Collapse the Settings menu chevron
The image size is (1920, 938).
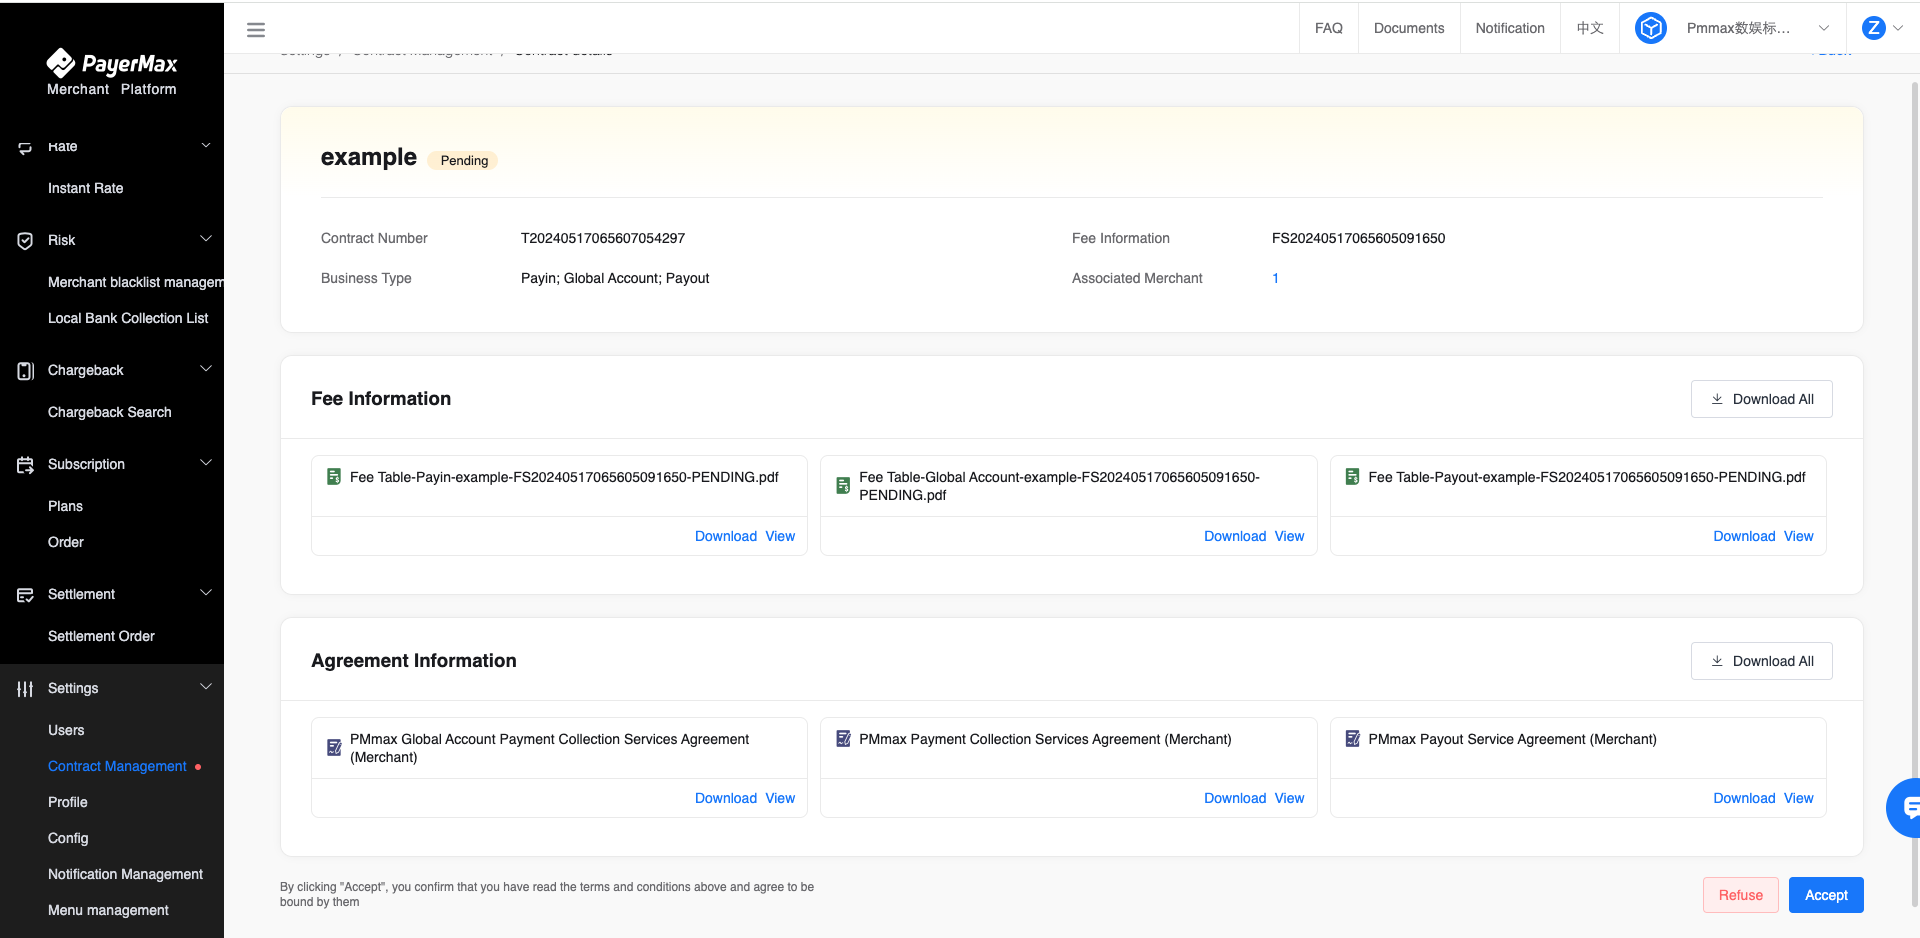(206, 687)
